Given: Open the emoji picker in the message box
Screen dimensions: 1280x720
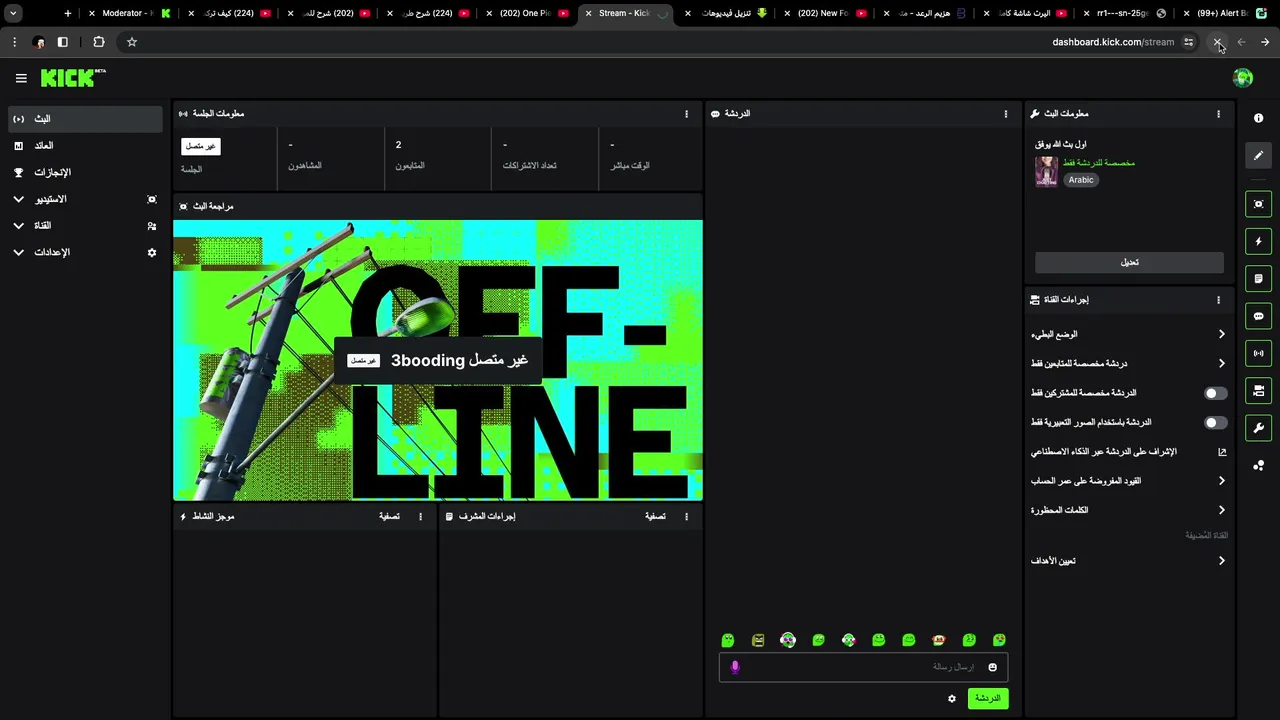Looking at the screenshot, I should 992,667.
